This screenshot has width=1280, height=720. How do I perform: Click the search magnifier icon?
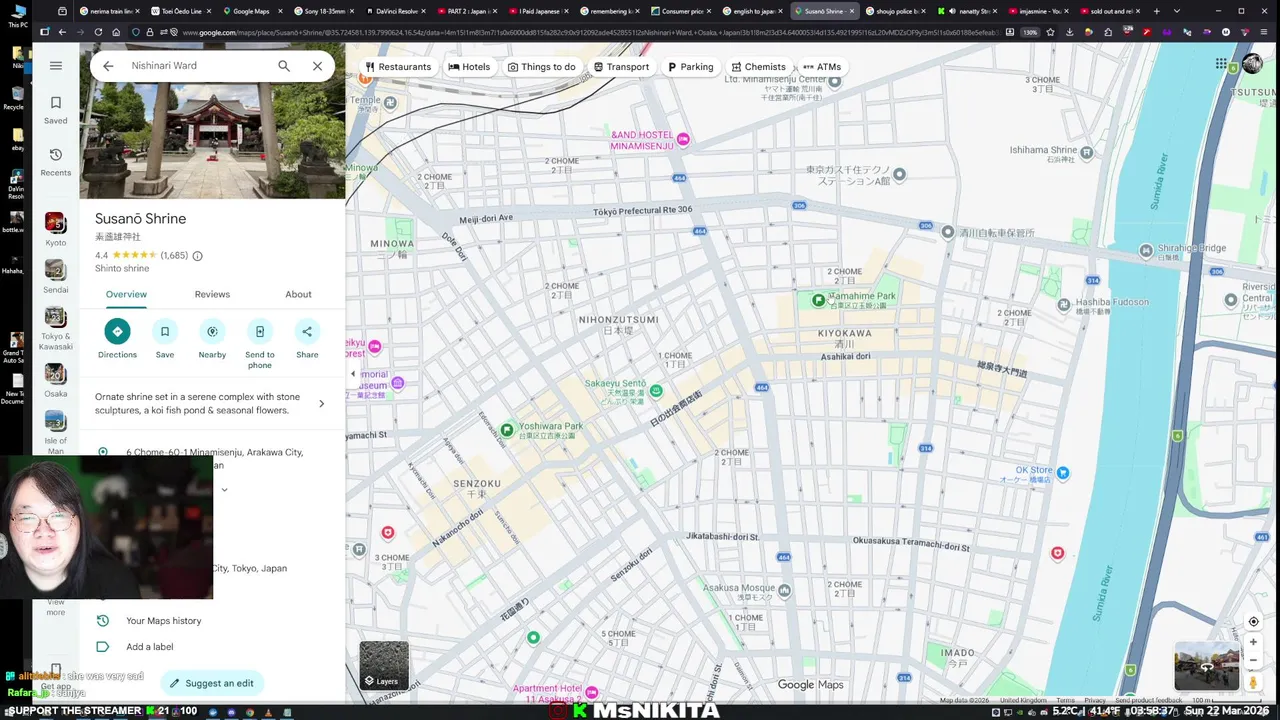point(284,66)
